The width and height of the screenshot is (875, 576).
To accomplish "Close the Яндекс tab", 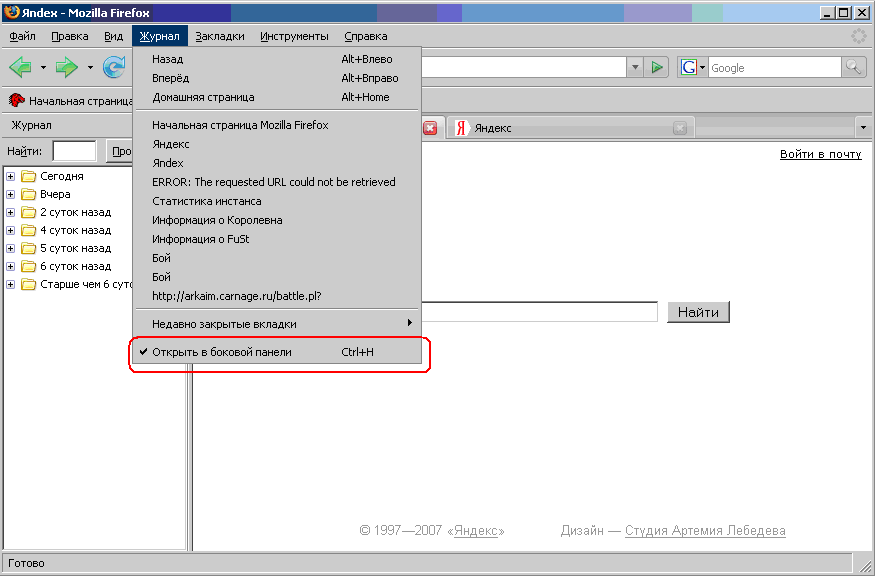I will (x=680, y=128).
